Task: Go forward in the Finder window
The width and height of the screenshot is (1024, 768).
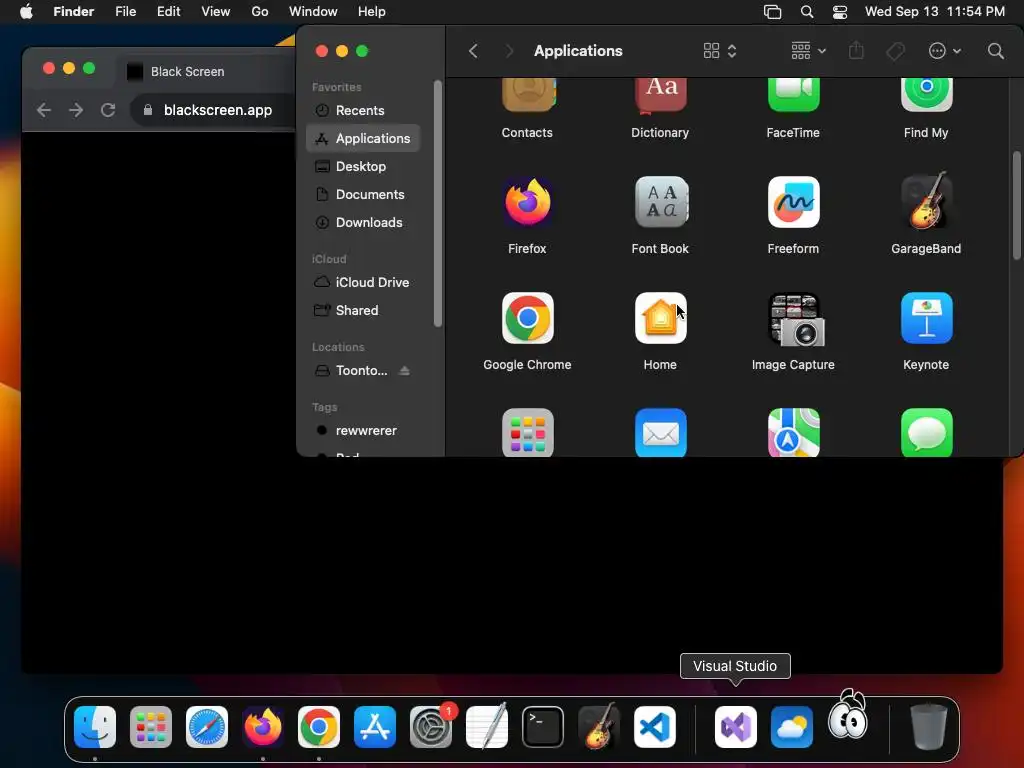Action: point(509,51)
